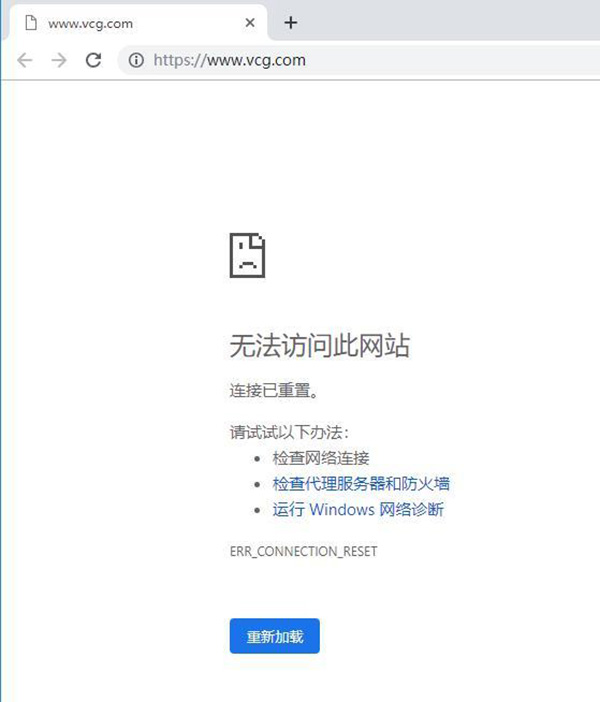Click the 检查网络连接 list item
The image size is (600, 702).
tap(321, 458)
